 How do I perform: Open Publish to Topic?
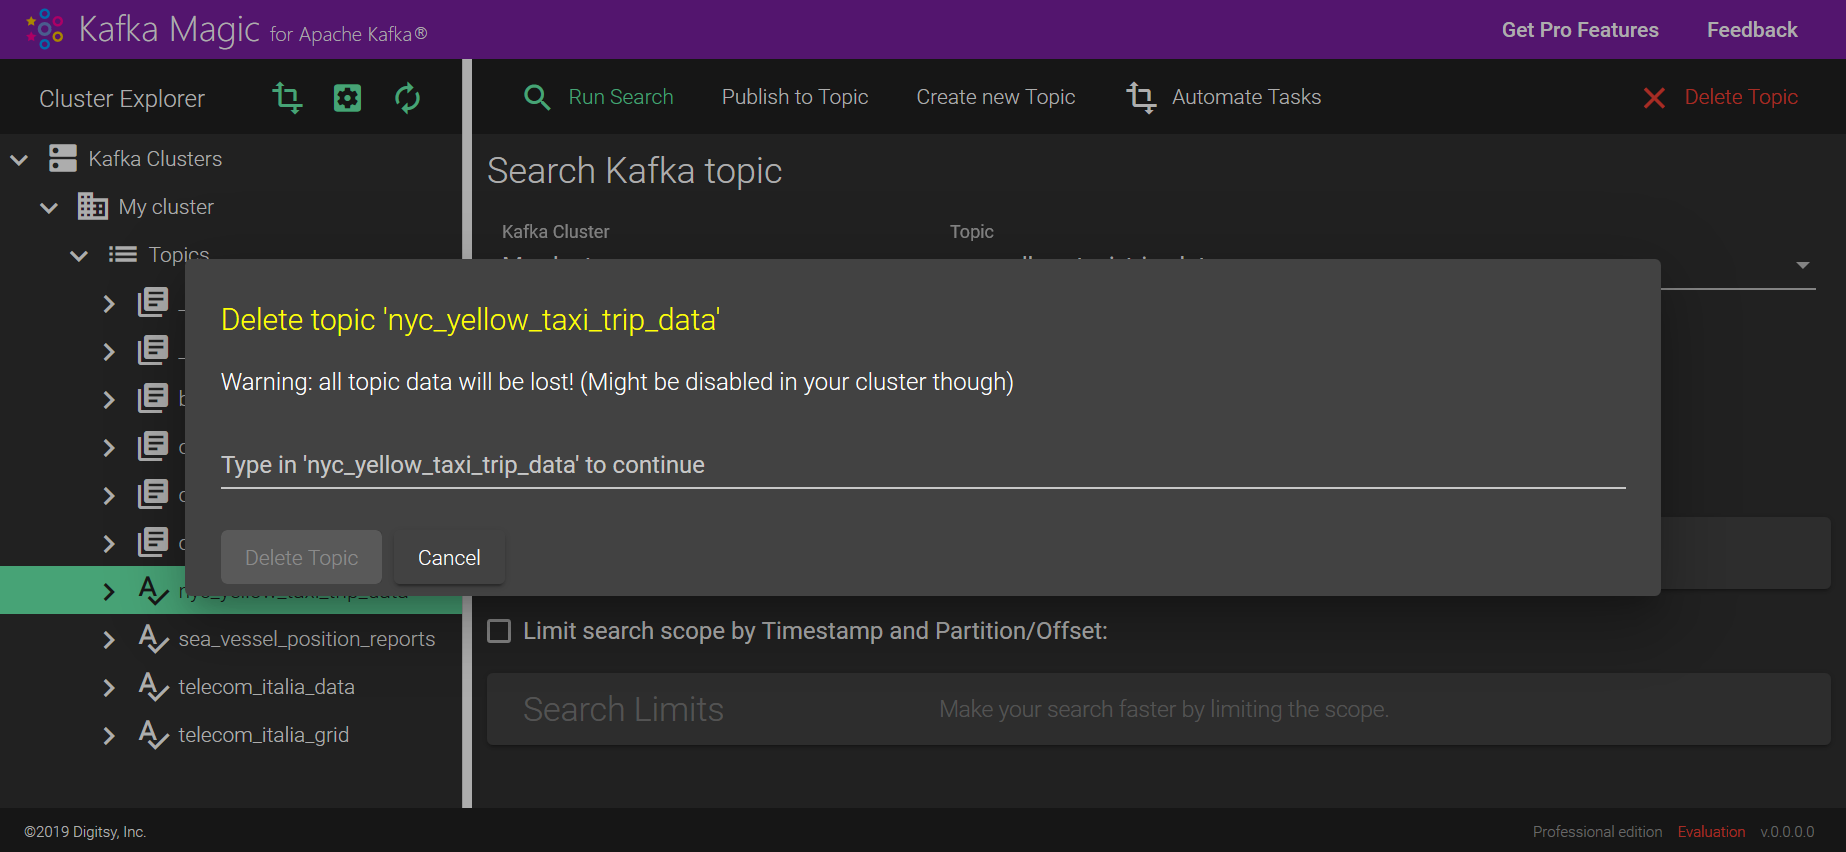coord(795,97)
